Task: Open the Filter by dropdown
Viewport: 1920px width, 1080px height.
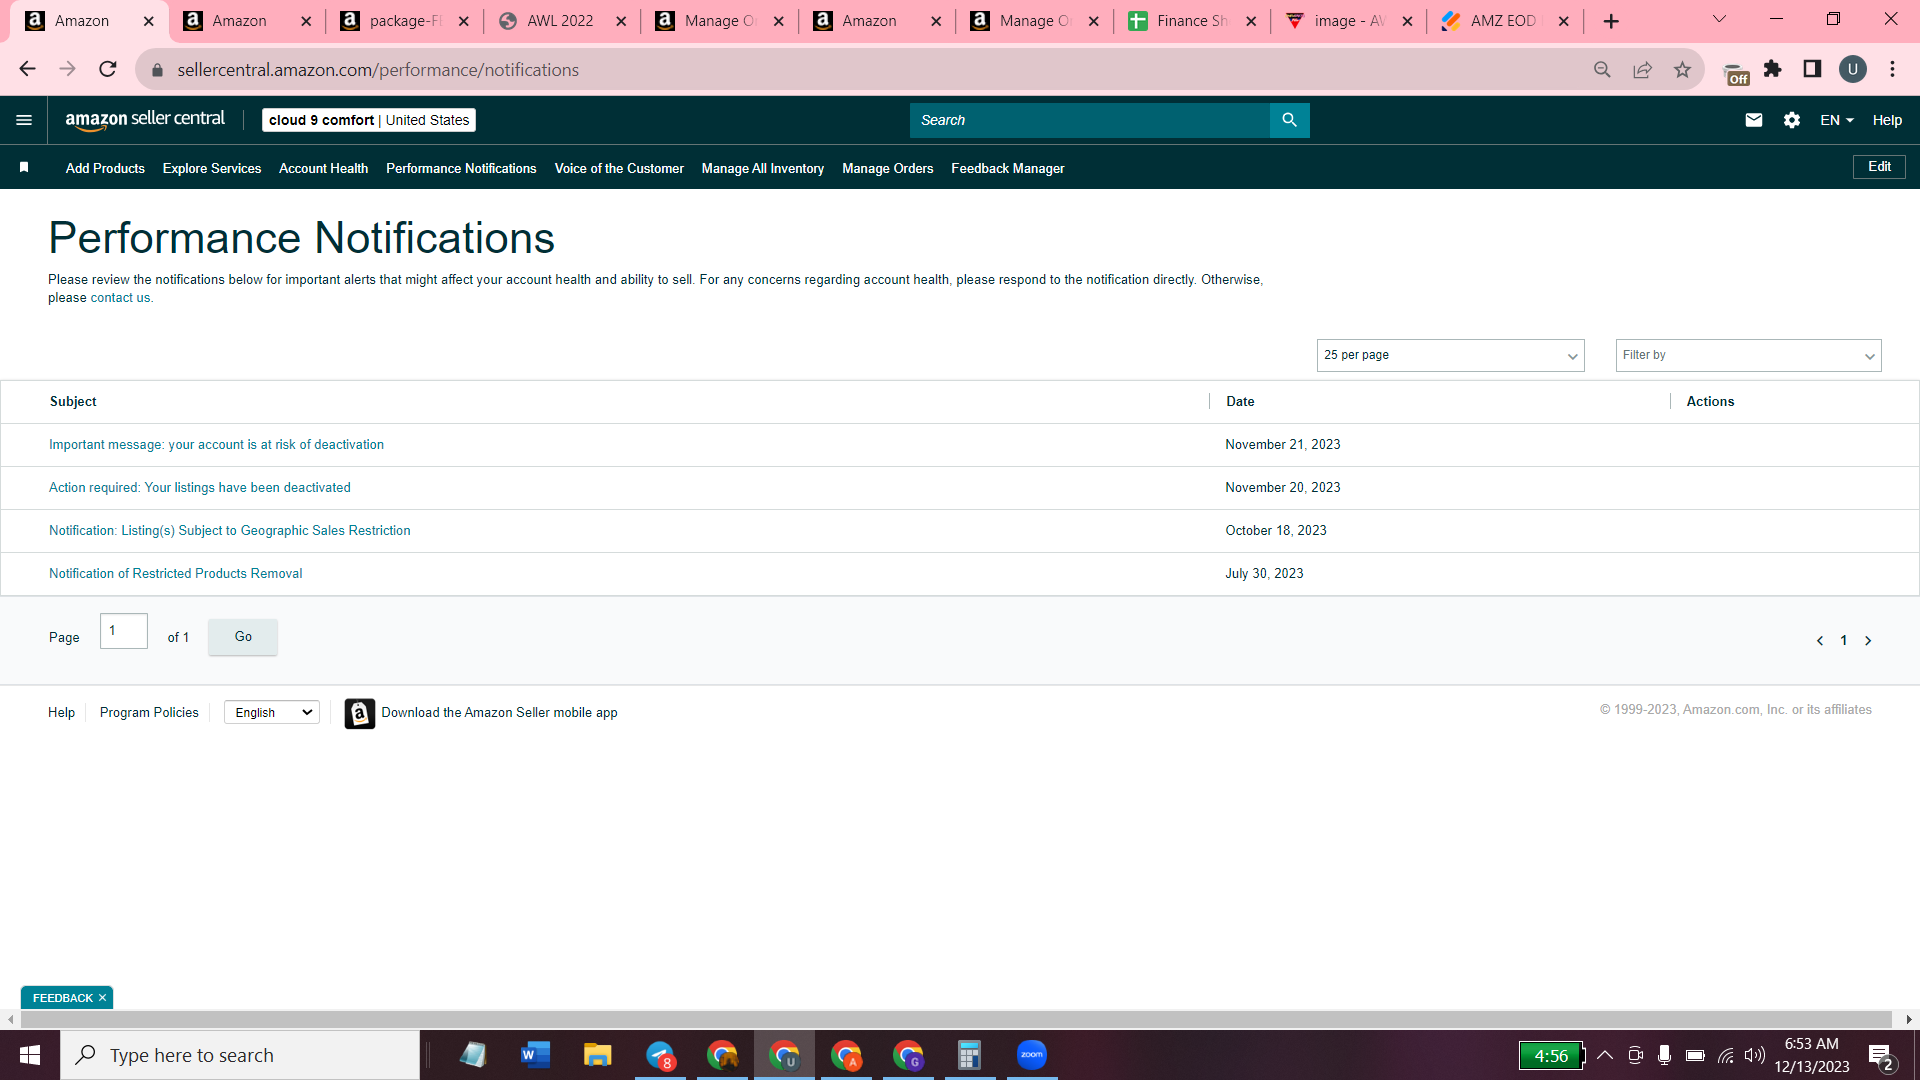Action: coord(1748,355)
